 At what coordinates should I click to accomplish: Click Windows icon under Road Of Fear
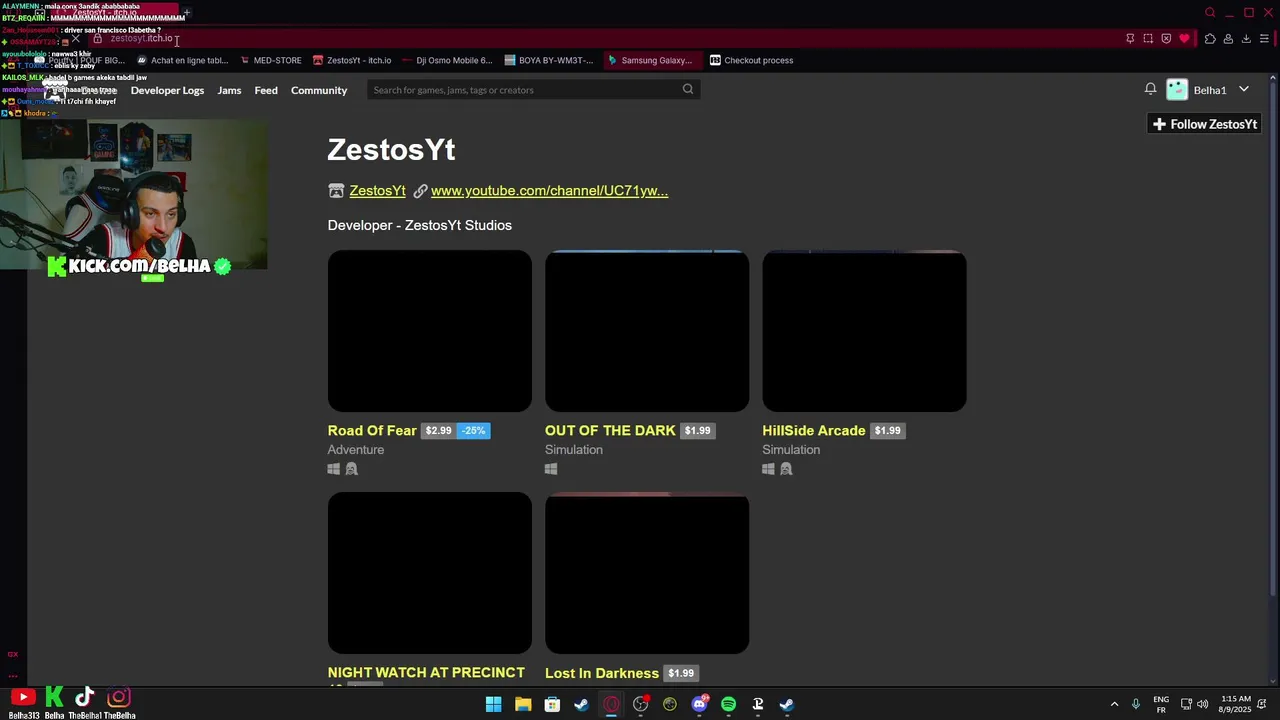pyautogui.click(x=334, y=469)
